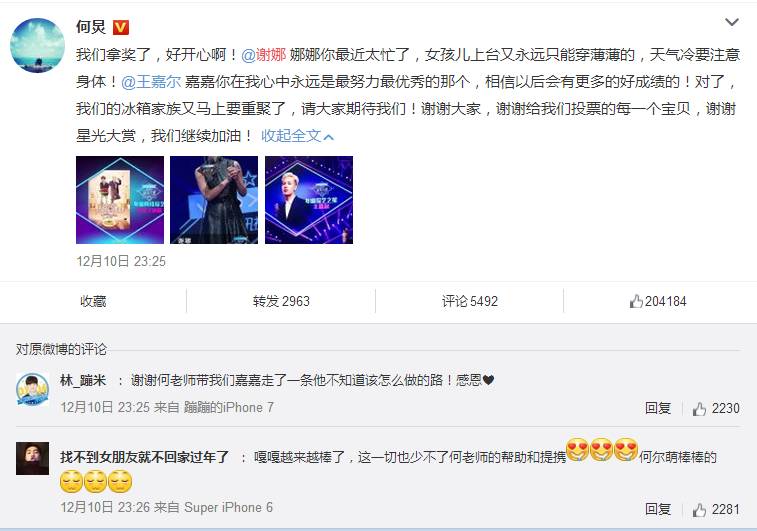Reply to 林_蹦米's comment
The height and width of the screenshot is (531, 757).
pos(658,408)
